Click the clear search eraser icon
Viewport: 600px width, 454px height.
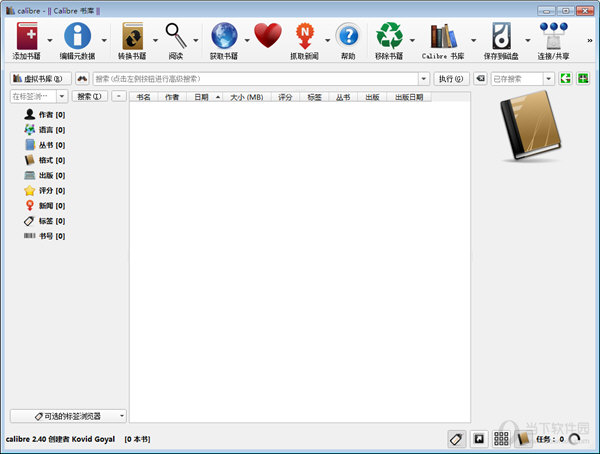480,79
